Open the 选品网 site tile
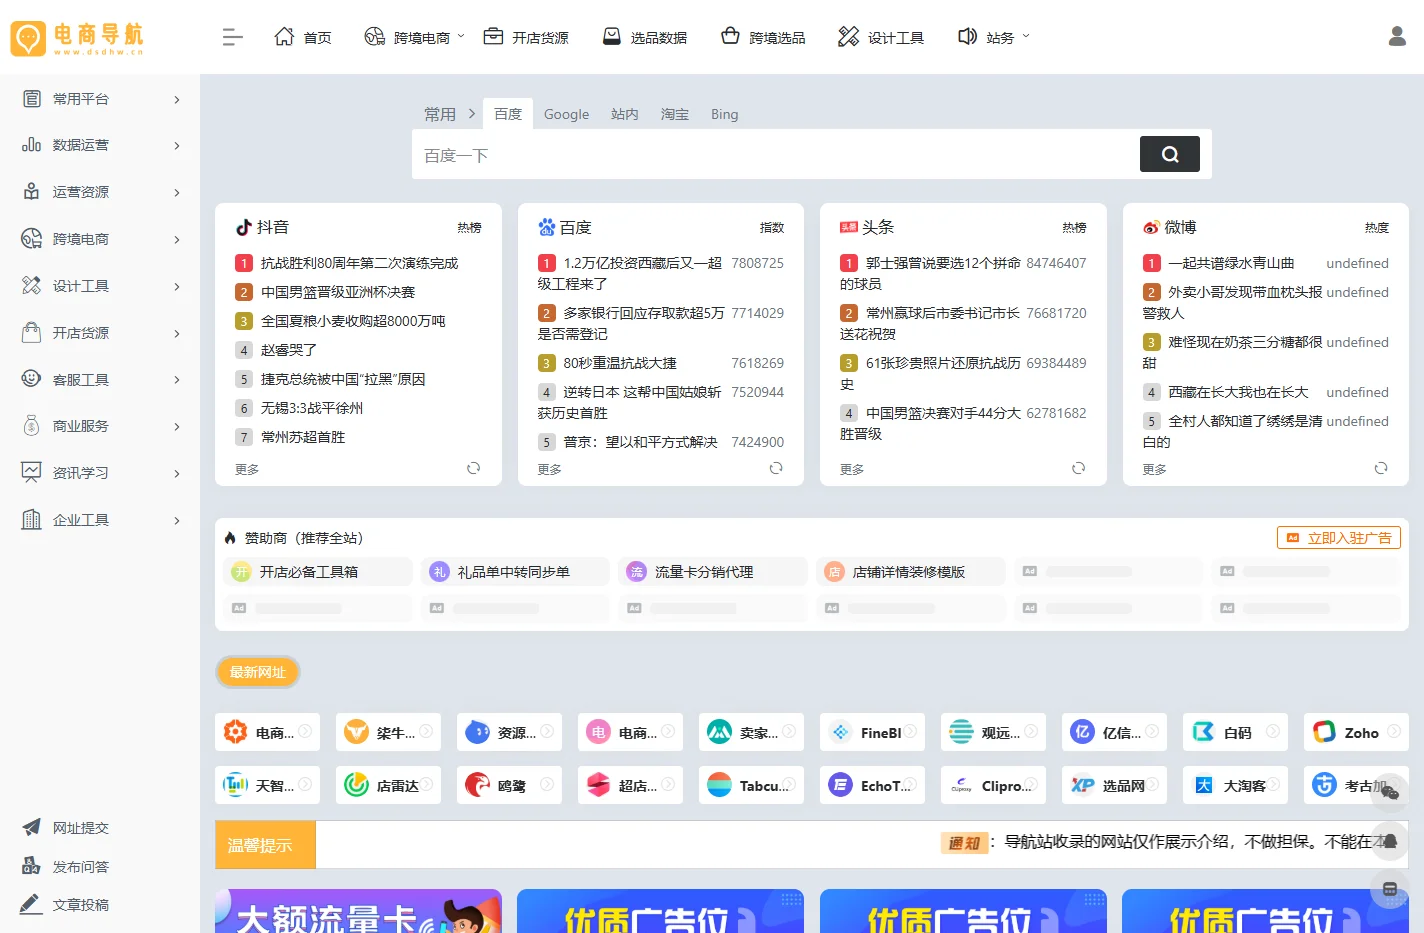 1114,785
